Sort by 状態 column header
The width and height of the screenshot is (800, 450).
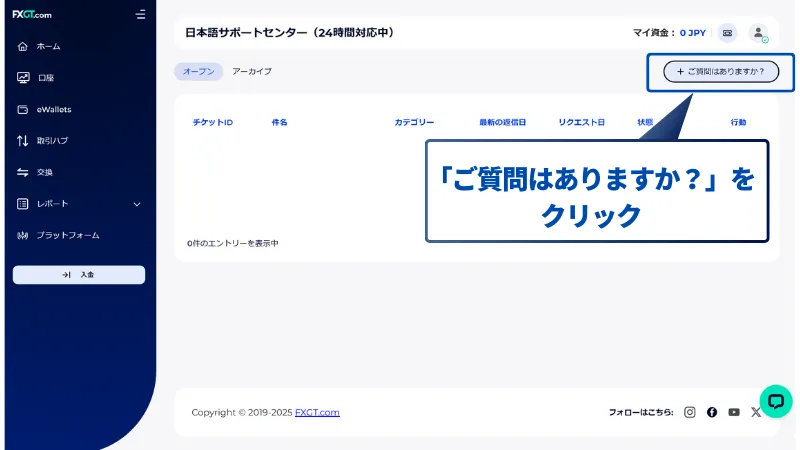tap(645, 122)
